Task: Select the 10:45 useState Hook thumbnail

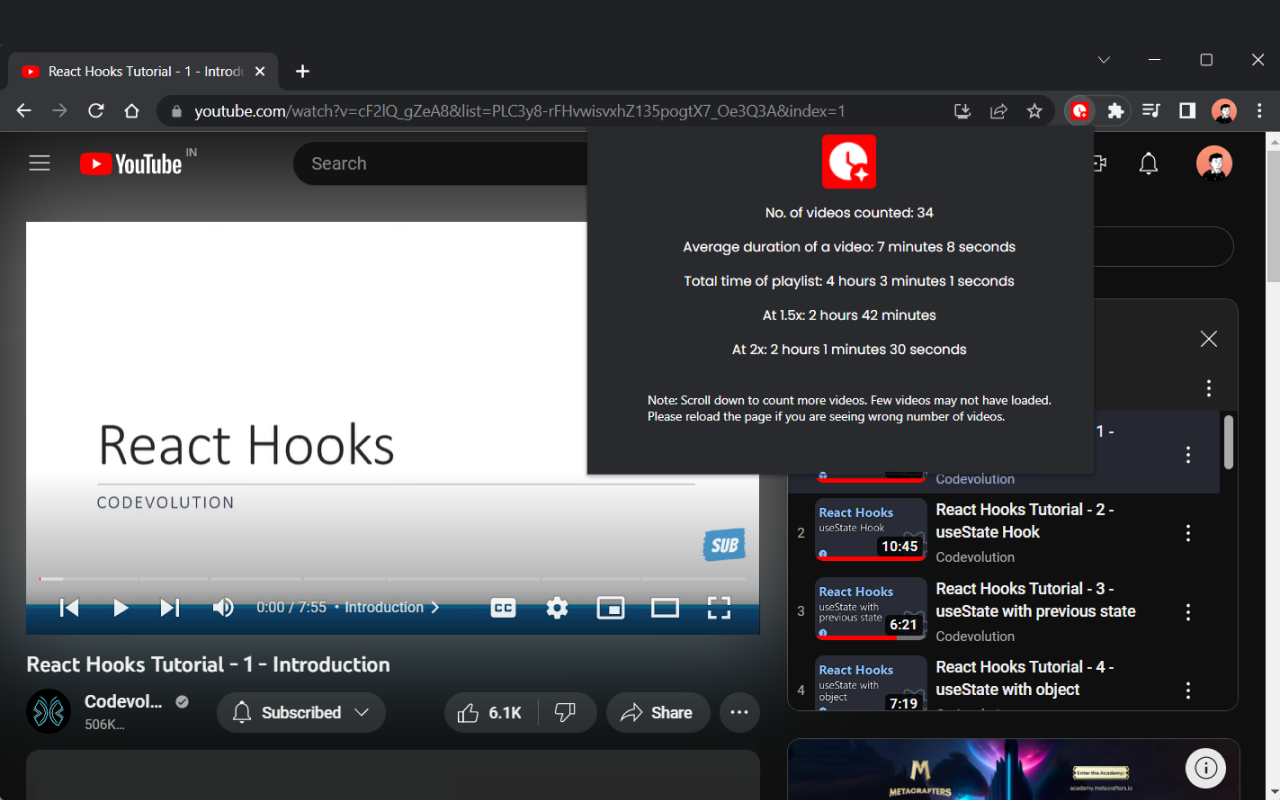Action: click(x=871, y=529)
